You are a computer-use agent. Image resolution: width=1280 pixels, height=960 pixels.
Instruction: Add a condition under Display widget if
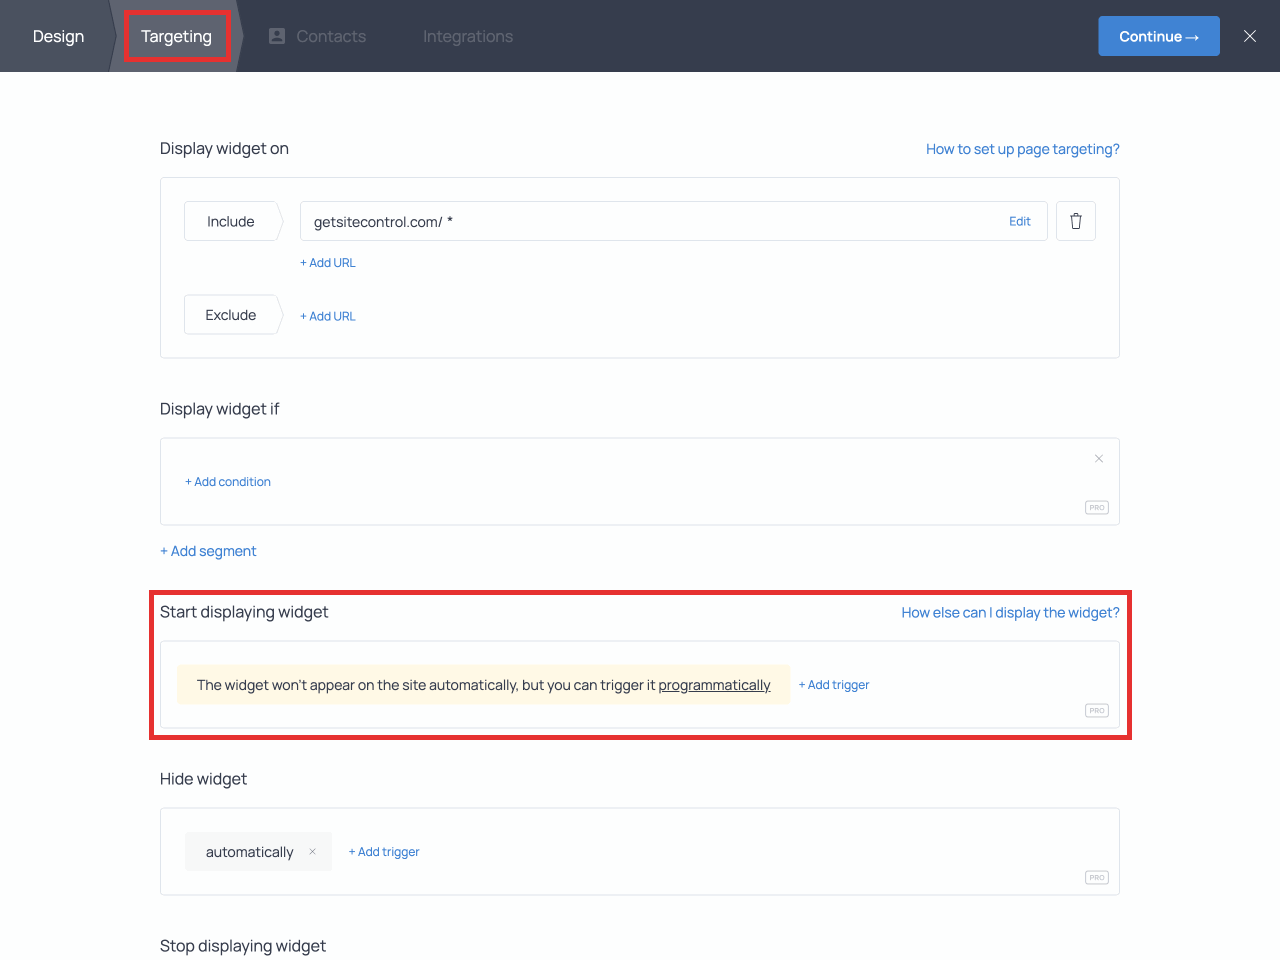coord(228,481)
